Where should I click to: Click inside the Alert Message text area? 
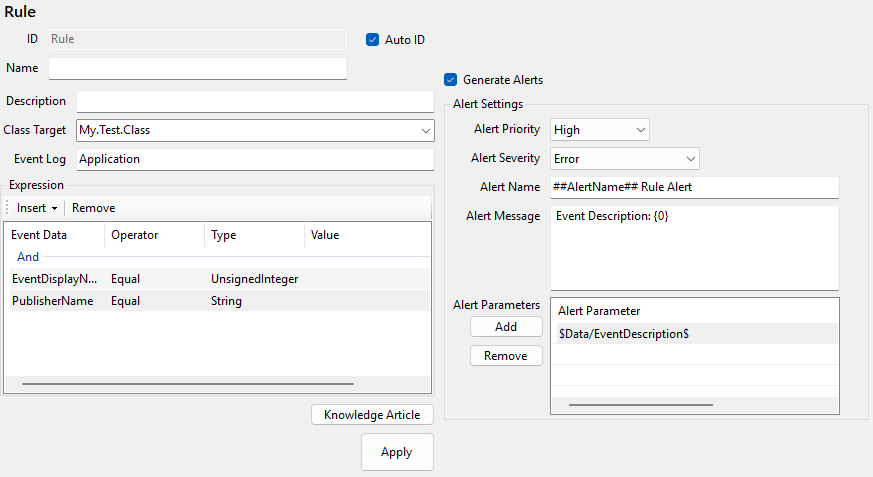pos(694,250)
